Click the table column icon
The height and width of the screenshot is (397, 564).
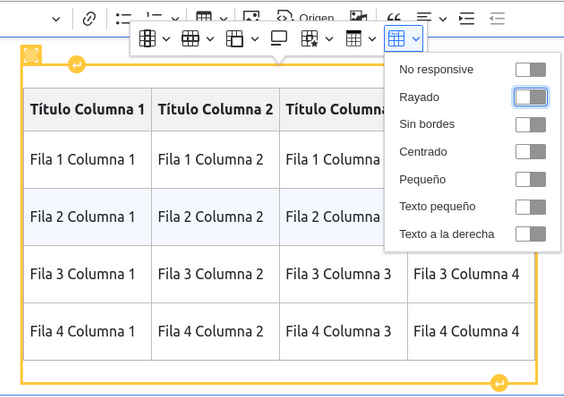point(147,38)
